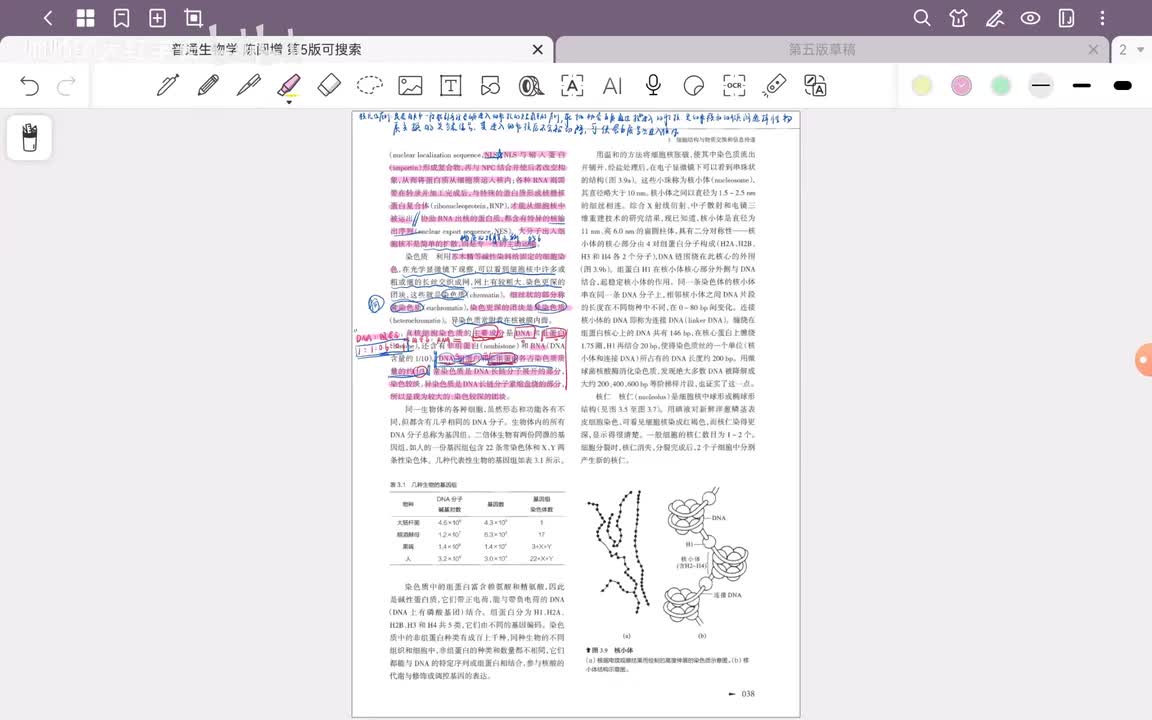Select the thinnest stroke width
The image size is (1152, 720).
point(1041,85)
